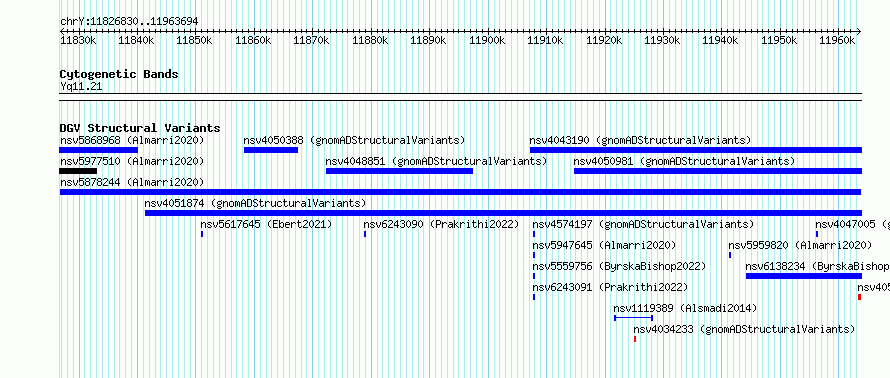Open the nsv4043190 gnomAD variant label

point(640,140)
